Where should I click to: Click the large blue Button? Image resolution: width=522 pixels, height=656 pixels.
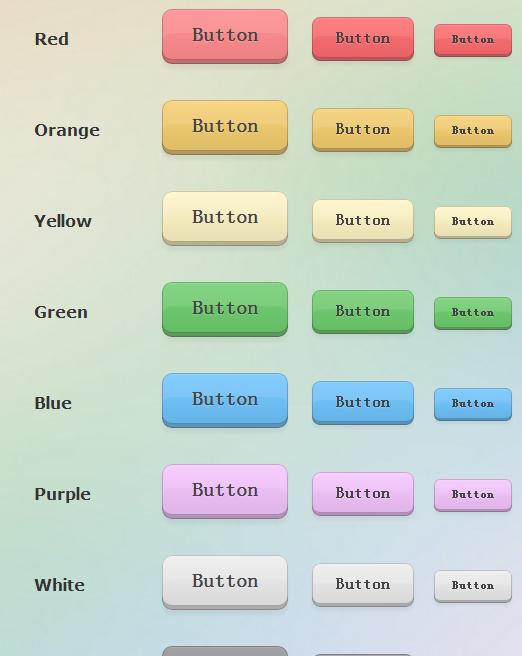[225, 400]
